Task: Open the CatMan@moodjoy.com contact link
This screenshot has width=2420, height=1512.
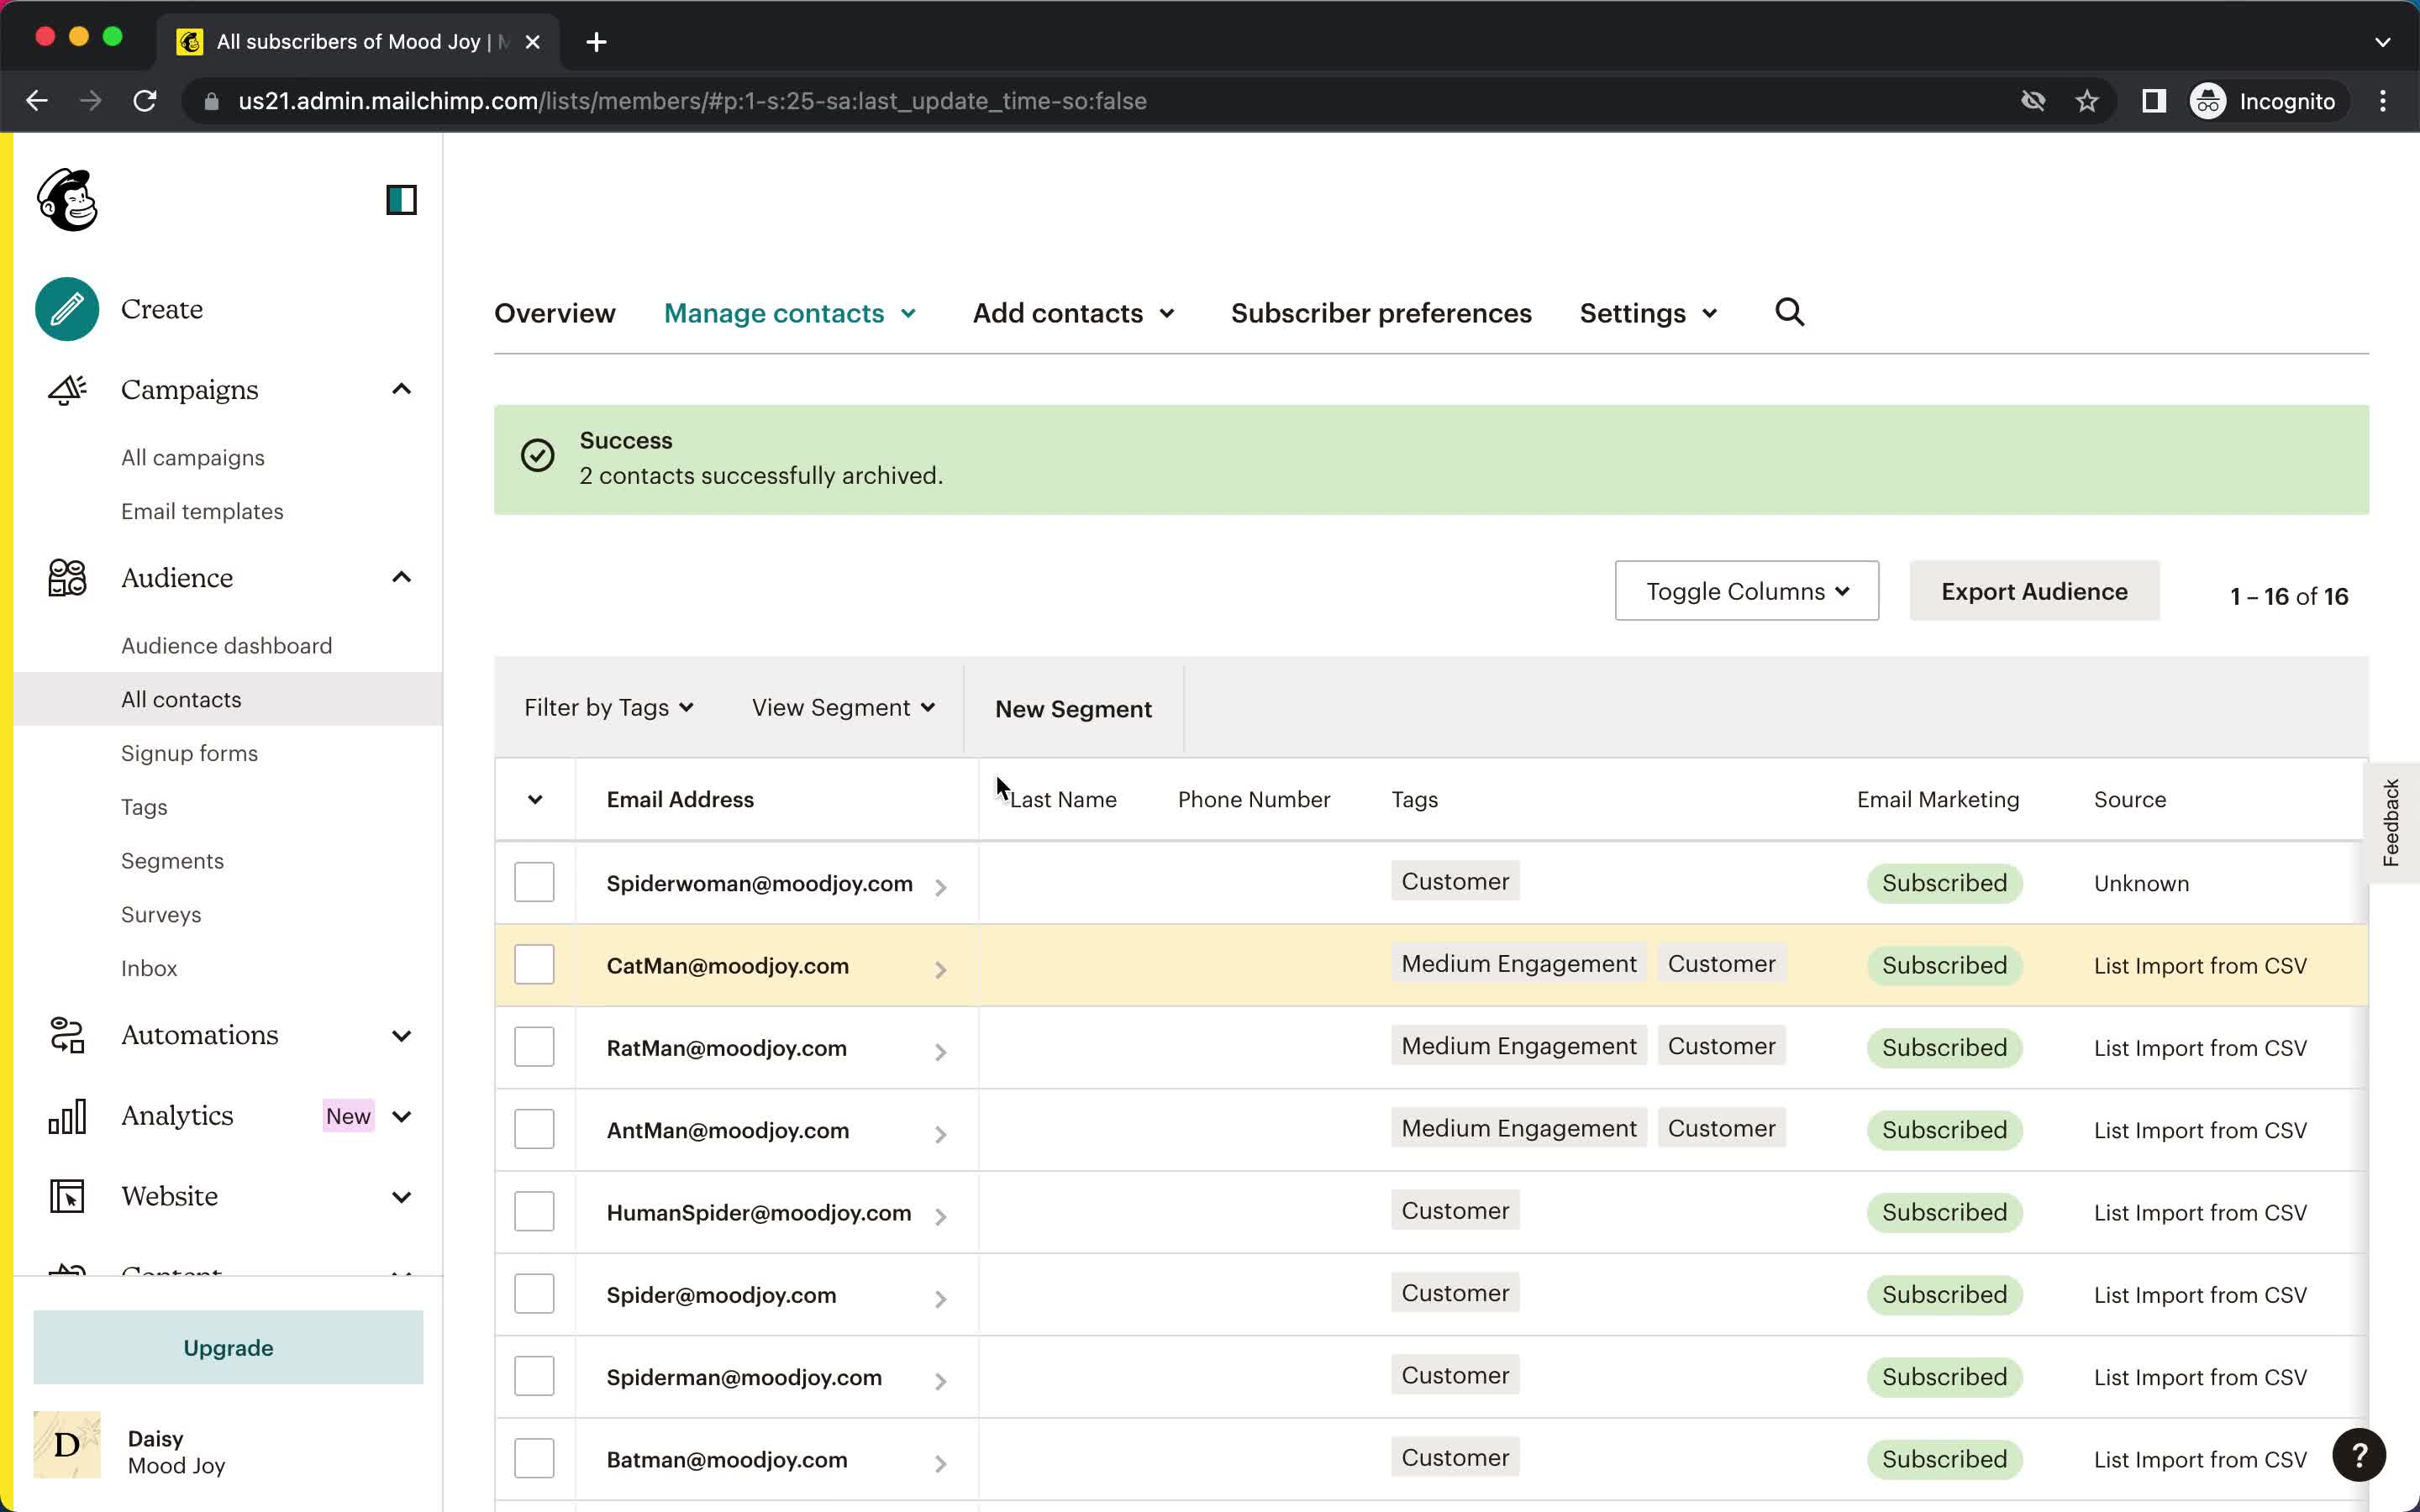Action: [x=727, y=966]
